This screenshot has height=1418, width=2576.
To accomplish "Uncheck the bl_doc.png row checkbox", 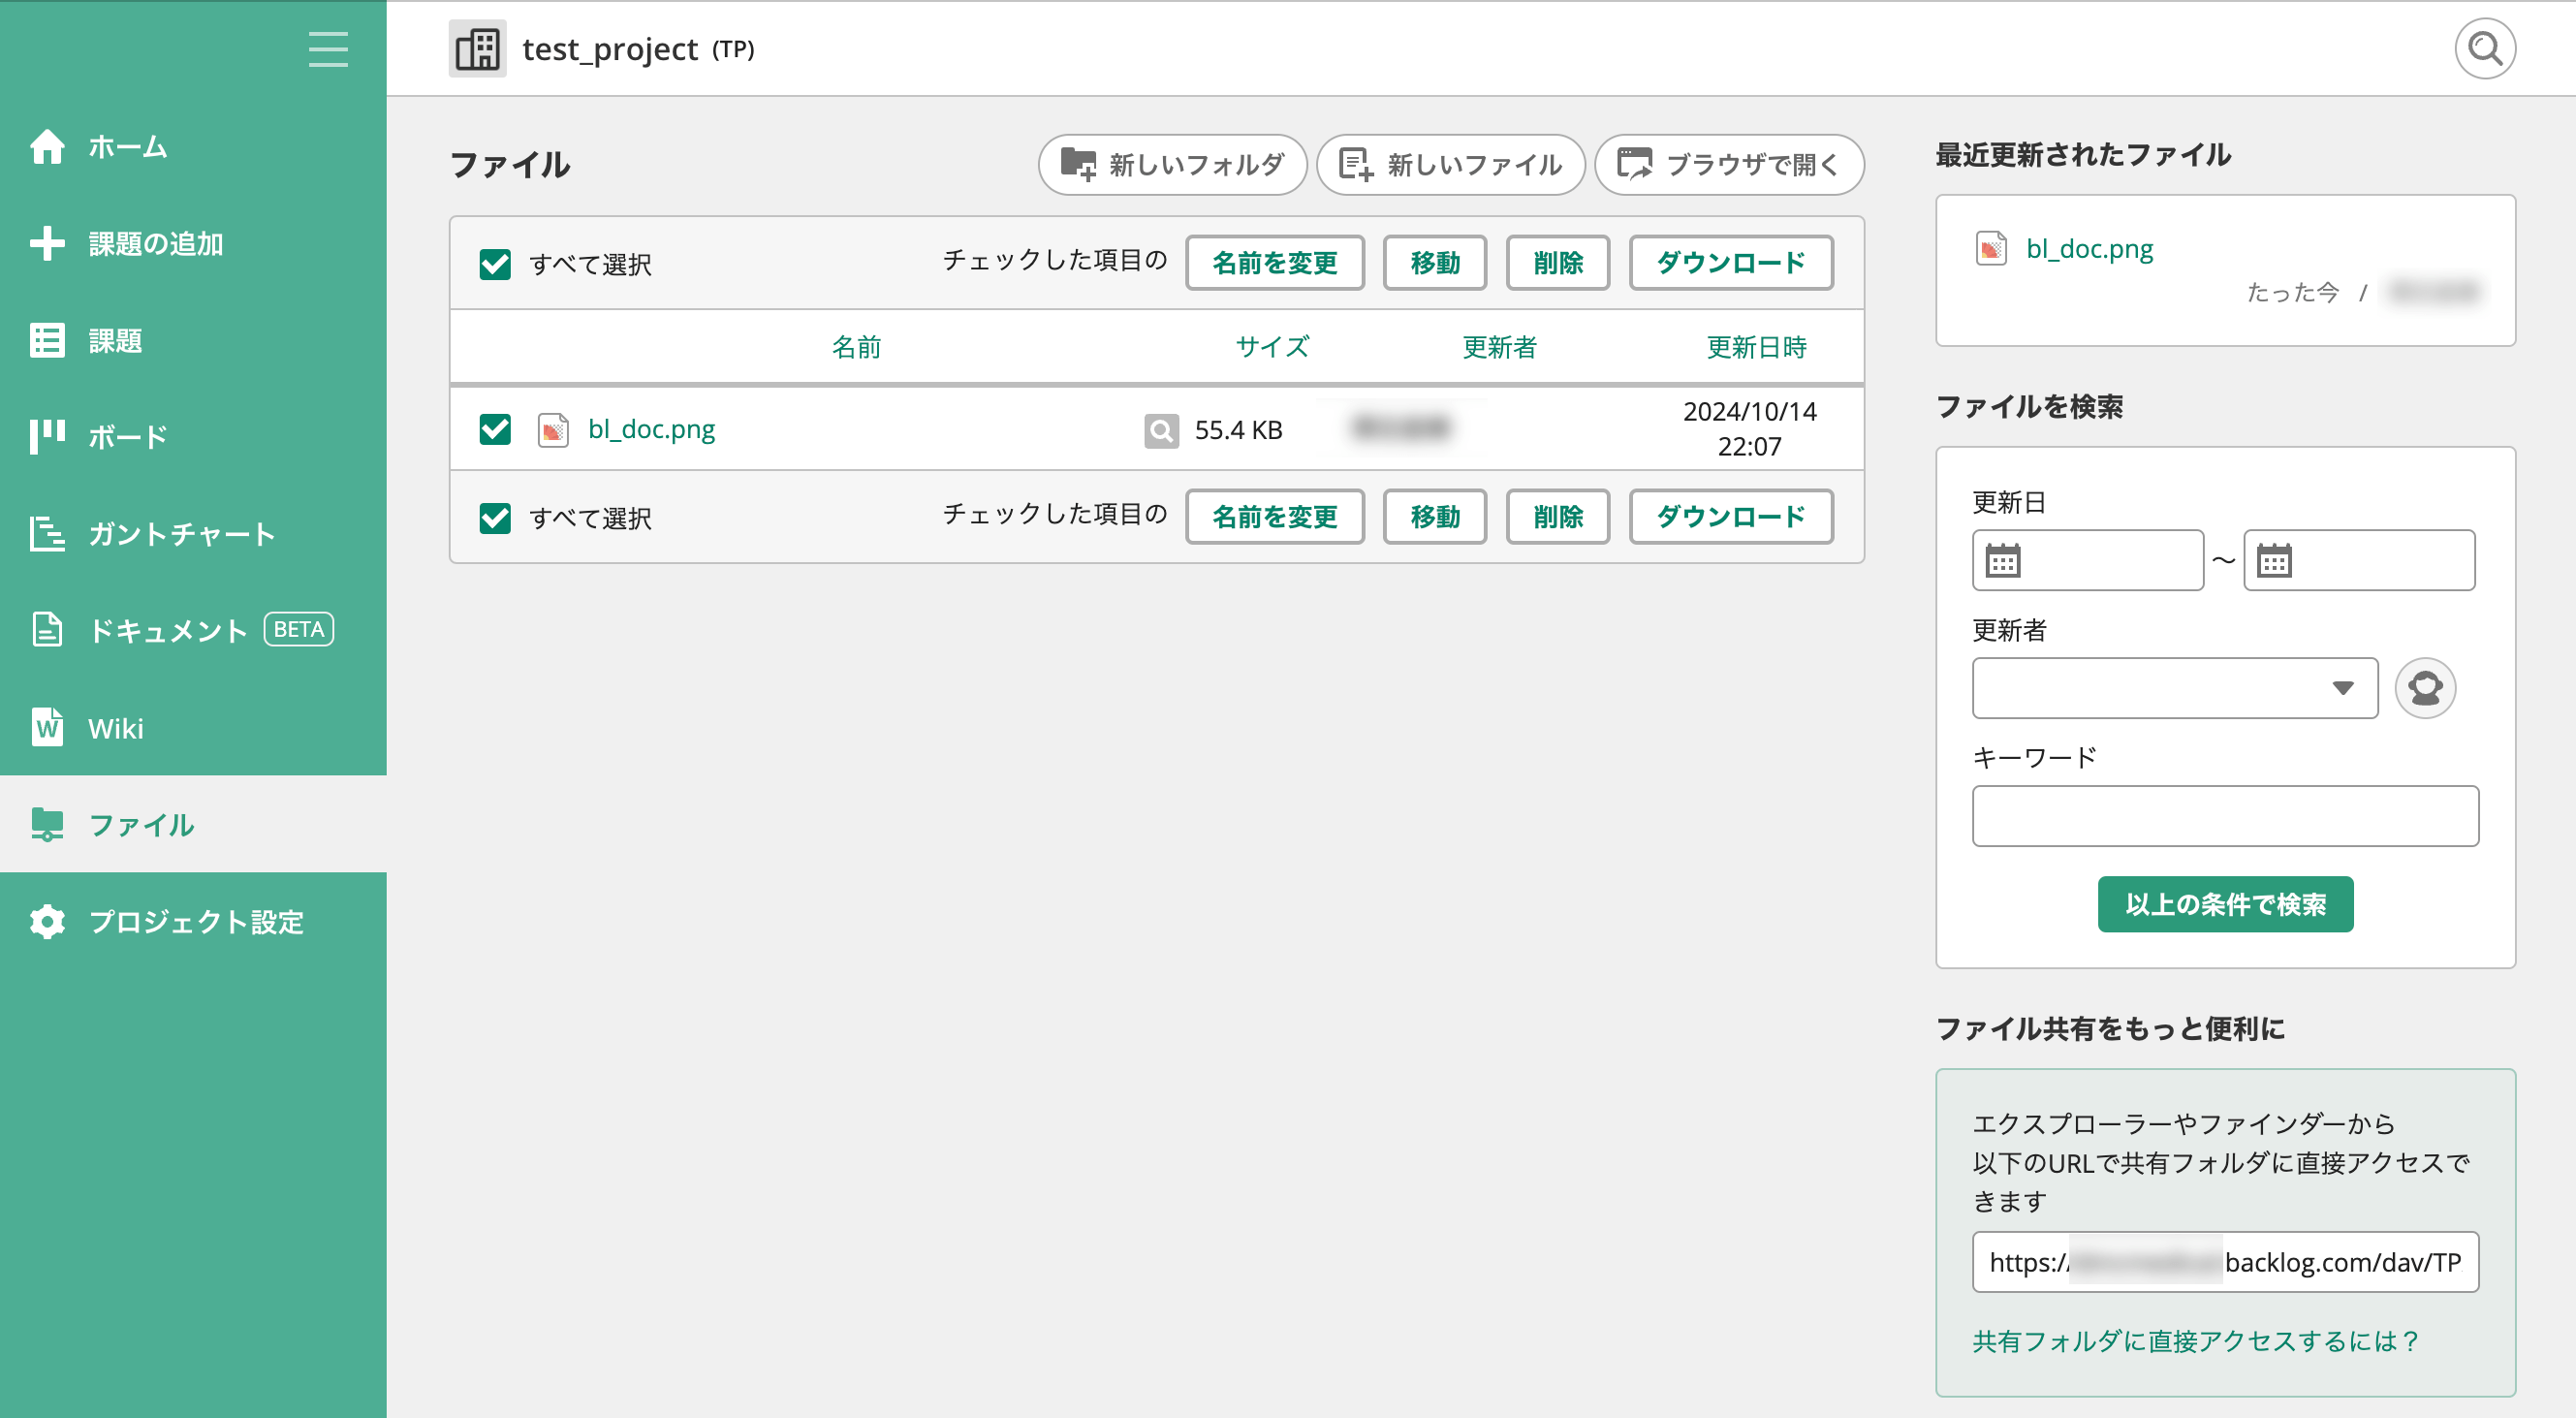I will tap(495, 429).
